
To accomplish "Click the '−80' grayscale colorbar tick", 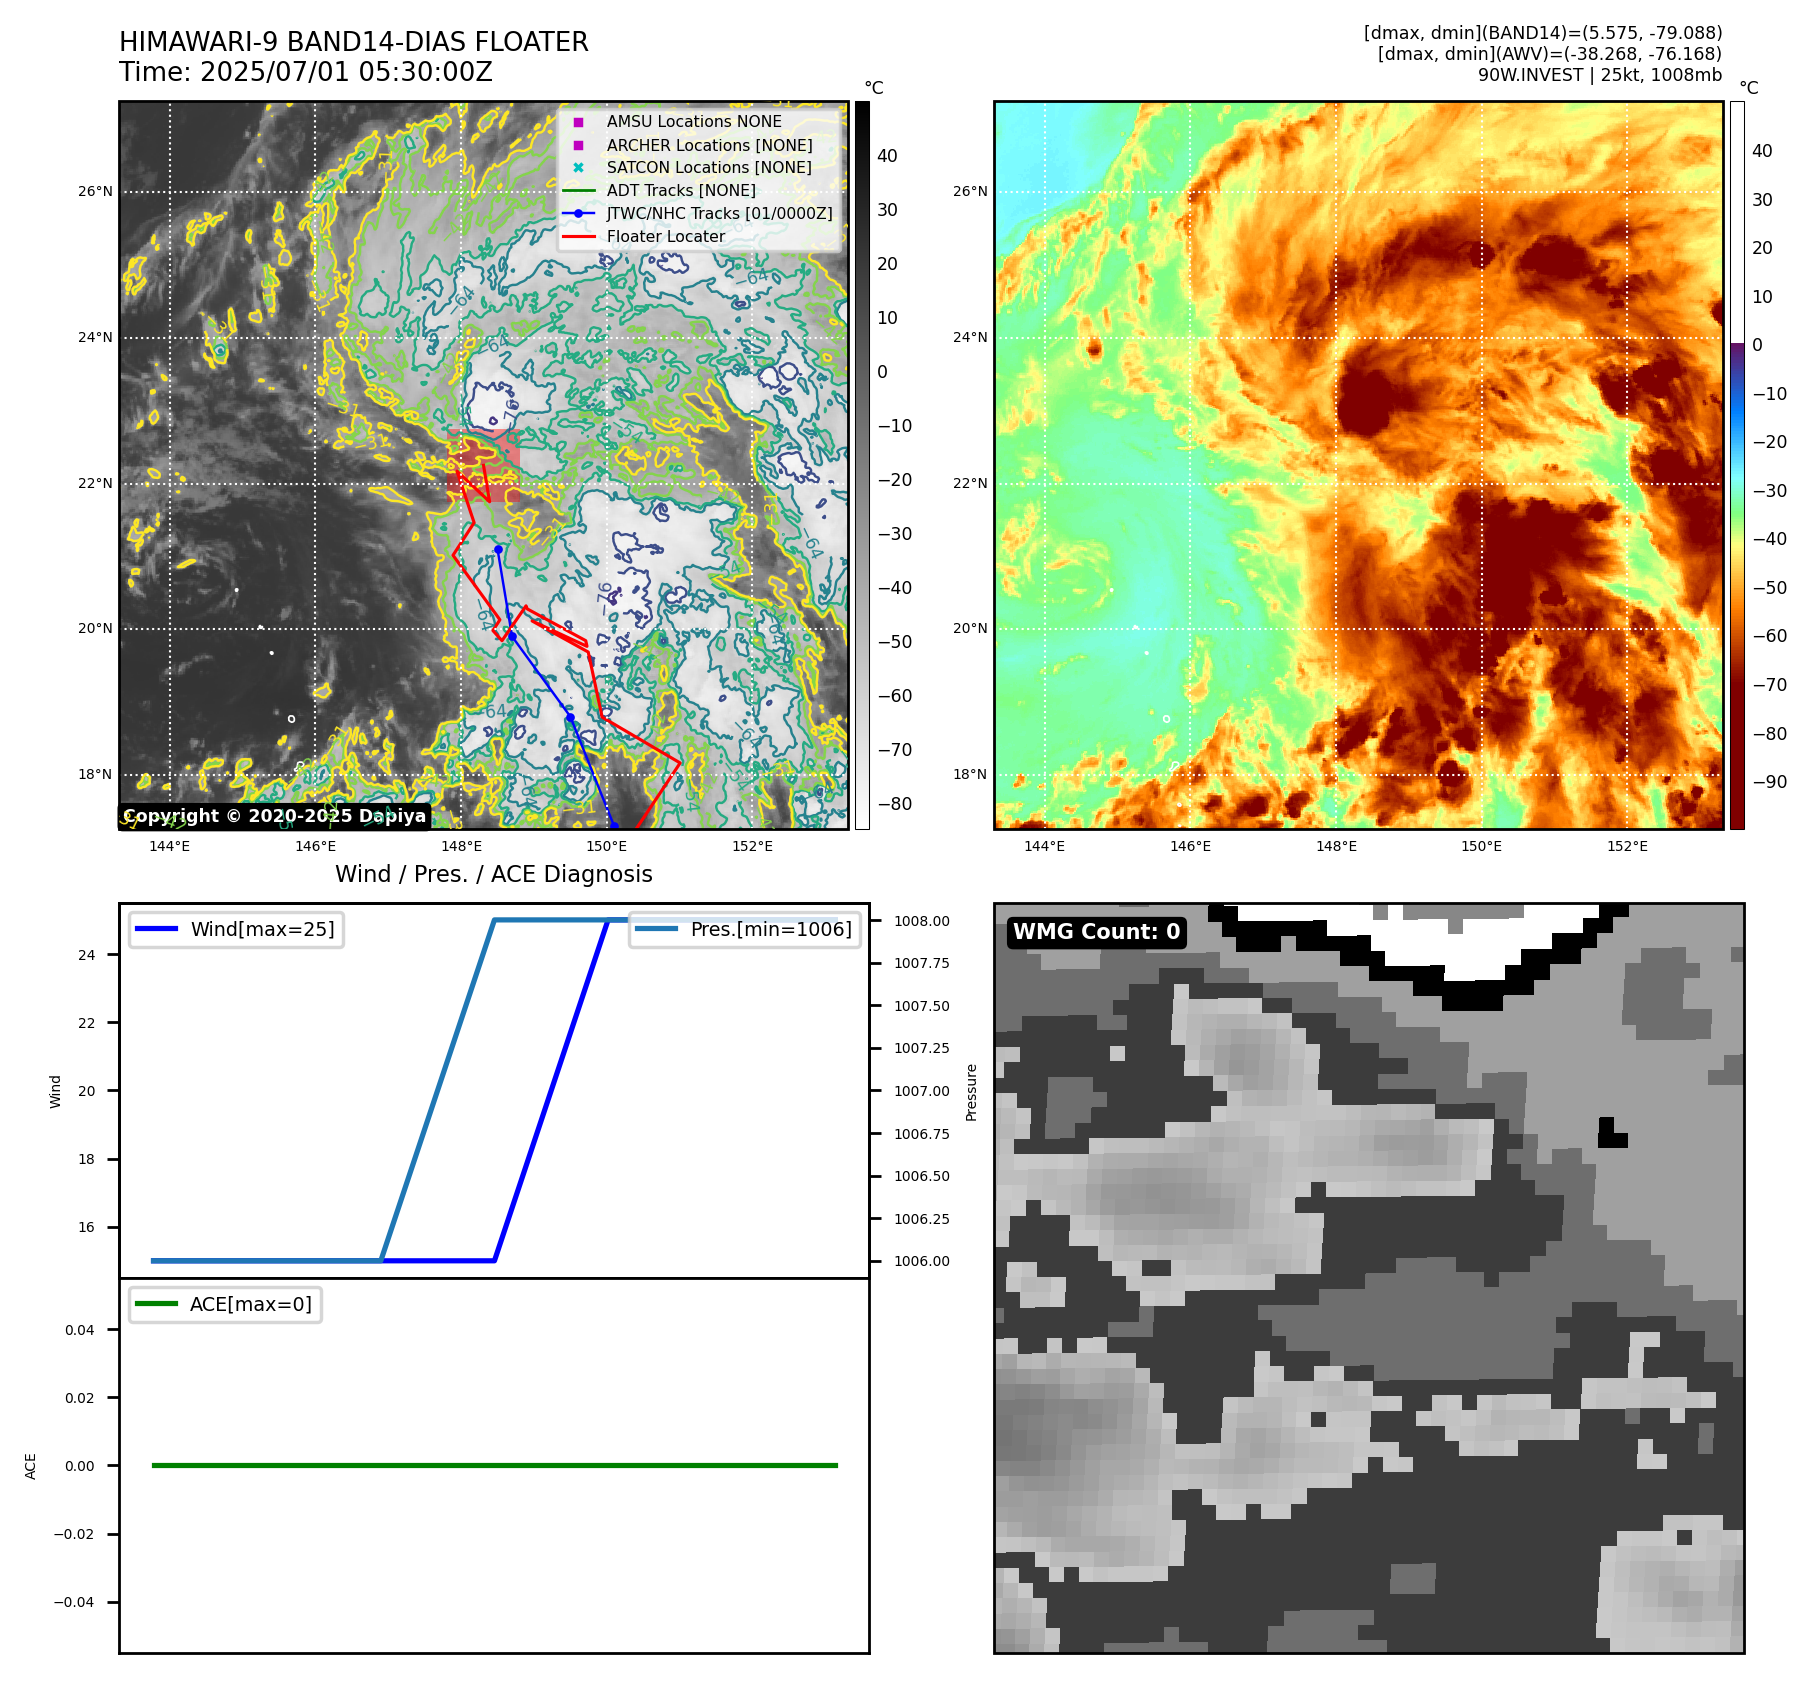I will click(x=895, y=804).
